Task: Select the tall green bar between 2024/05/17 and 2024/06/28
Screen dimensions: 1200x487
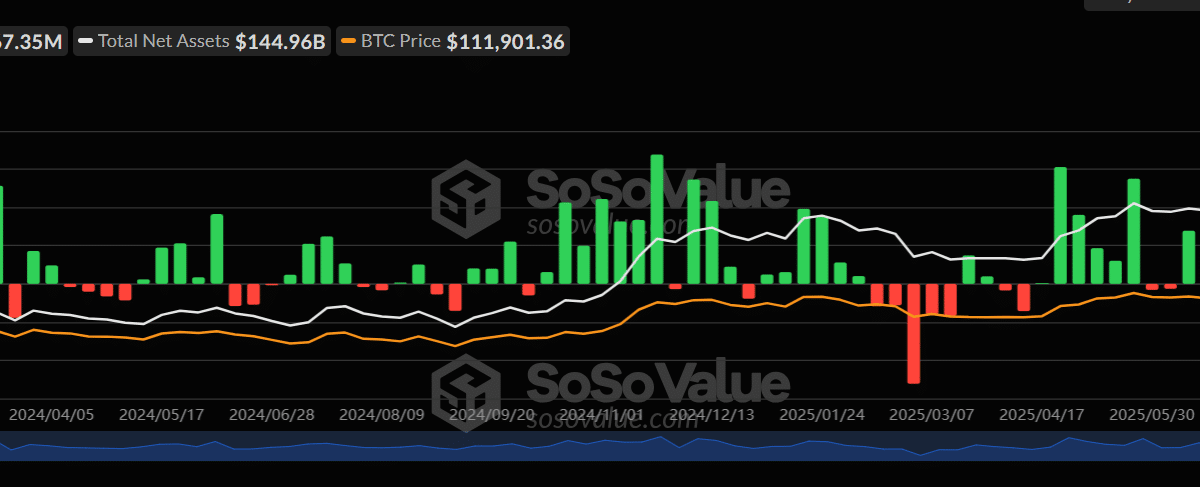Action: click(x=216, y=249)
